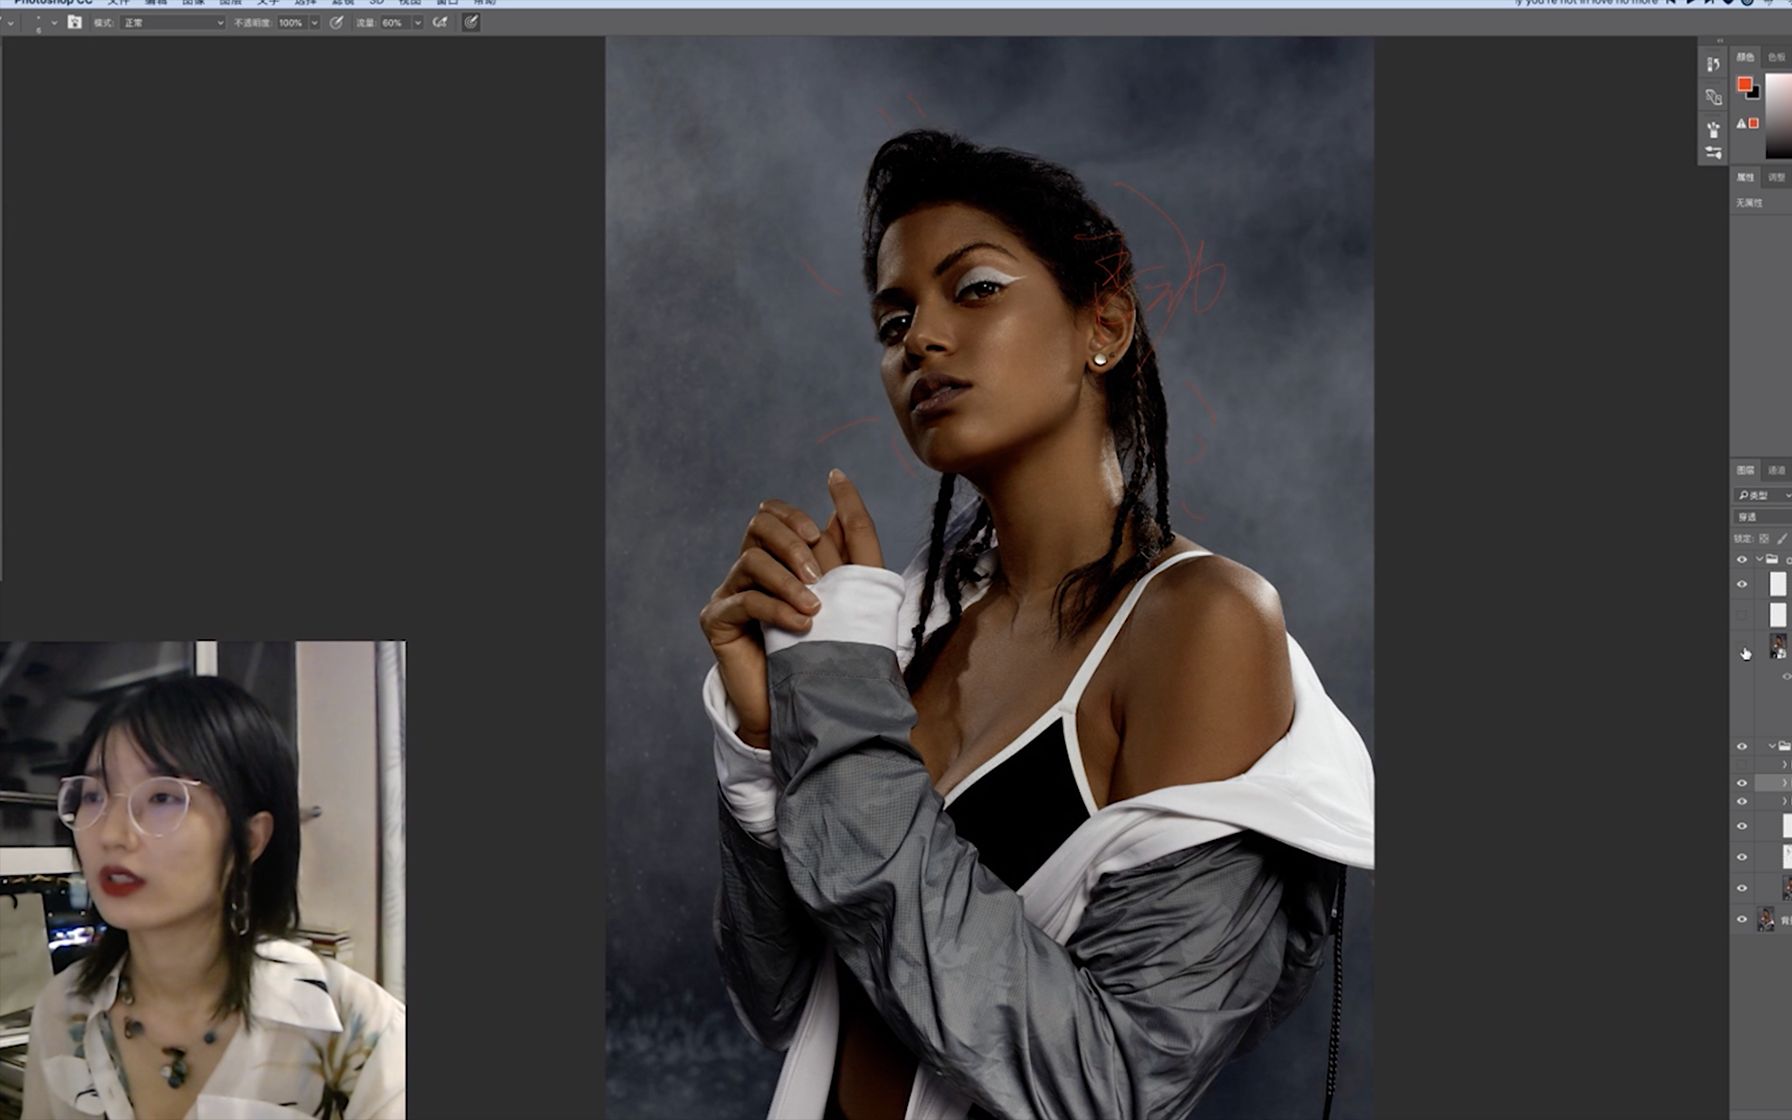Select the second white layer thumbnail
This screenshot has height=1120, width=1792.
[x=1777, y=614]
